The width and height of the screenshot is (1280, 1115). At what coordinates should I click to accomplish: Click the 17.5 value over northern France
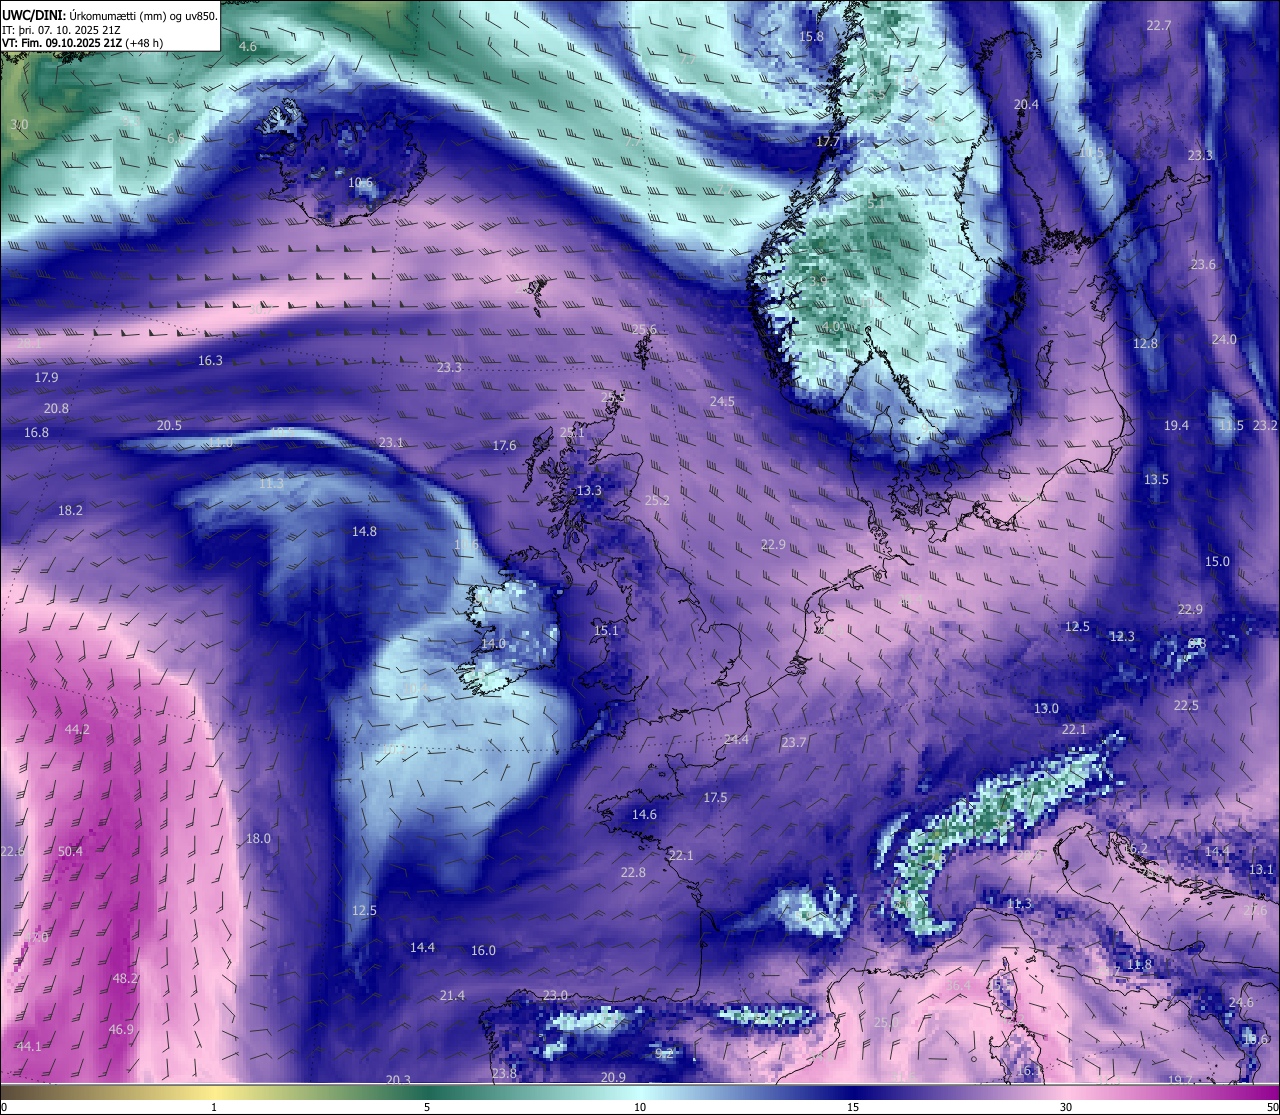715,798
